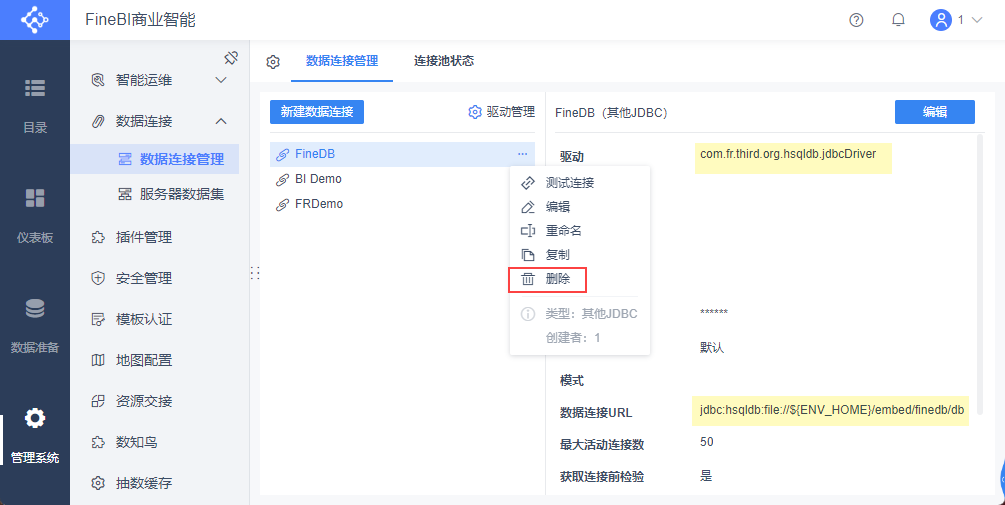Click the com.fr.third.org.hsqldb.jdbcDriver value
This screenshot has width=1005, height=505.
pyautogui.click(x=788, y=154)
